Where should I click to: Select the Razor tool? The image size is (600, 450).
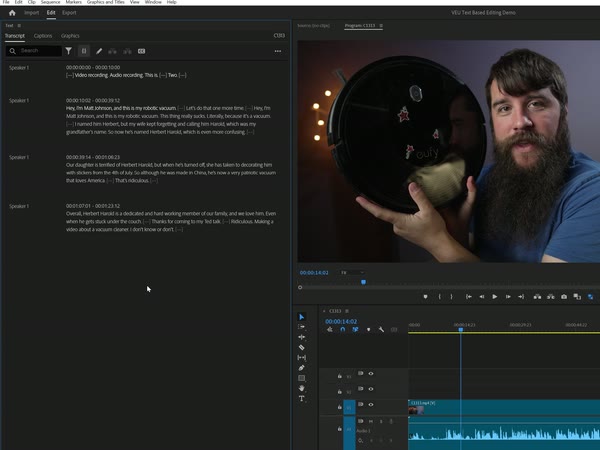click(x=302, y=347)
